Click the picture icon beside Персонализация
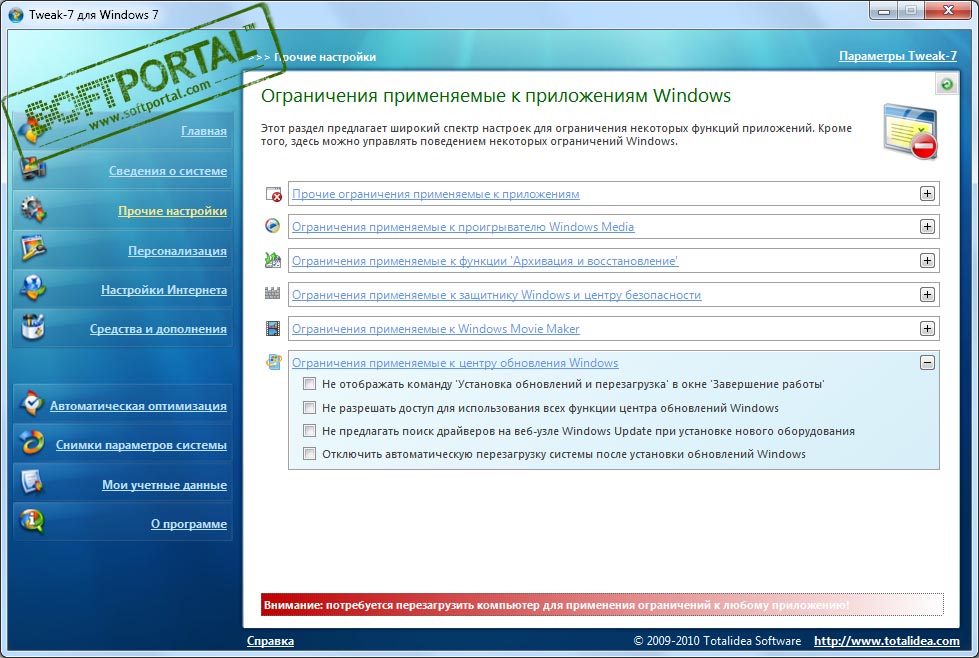 coord(32,248)
